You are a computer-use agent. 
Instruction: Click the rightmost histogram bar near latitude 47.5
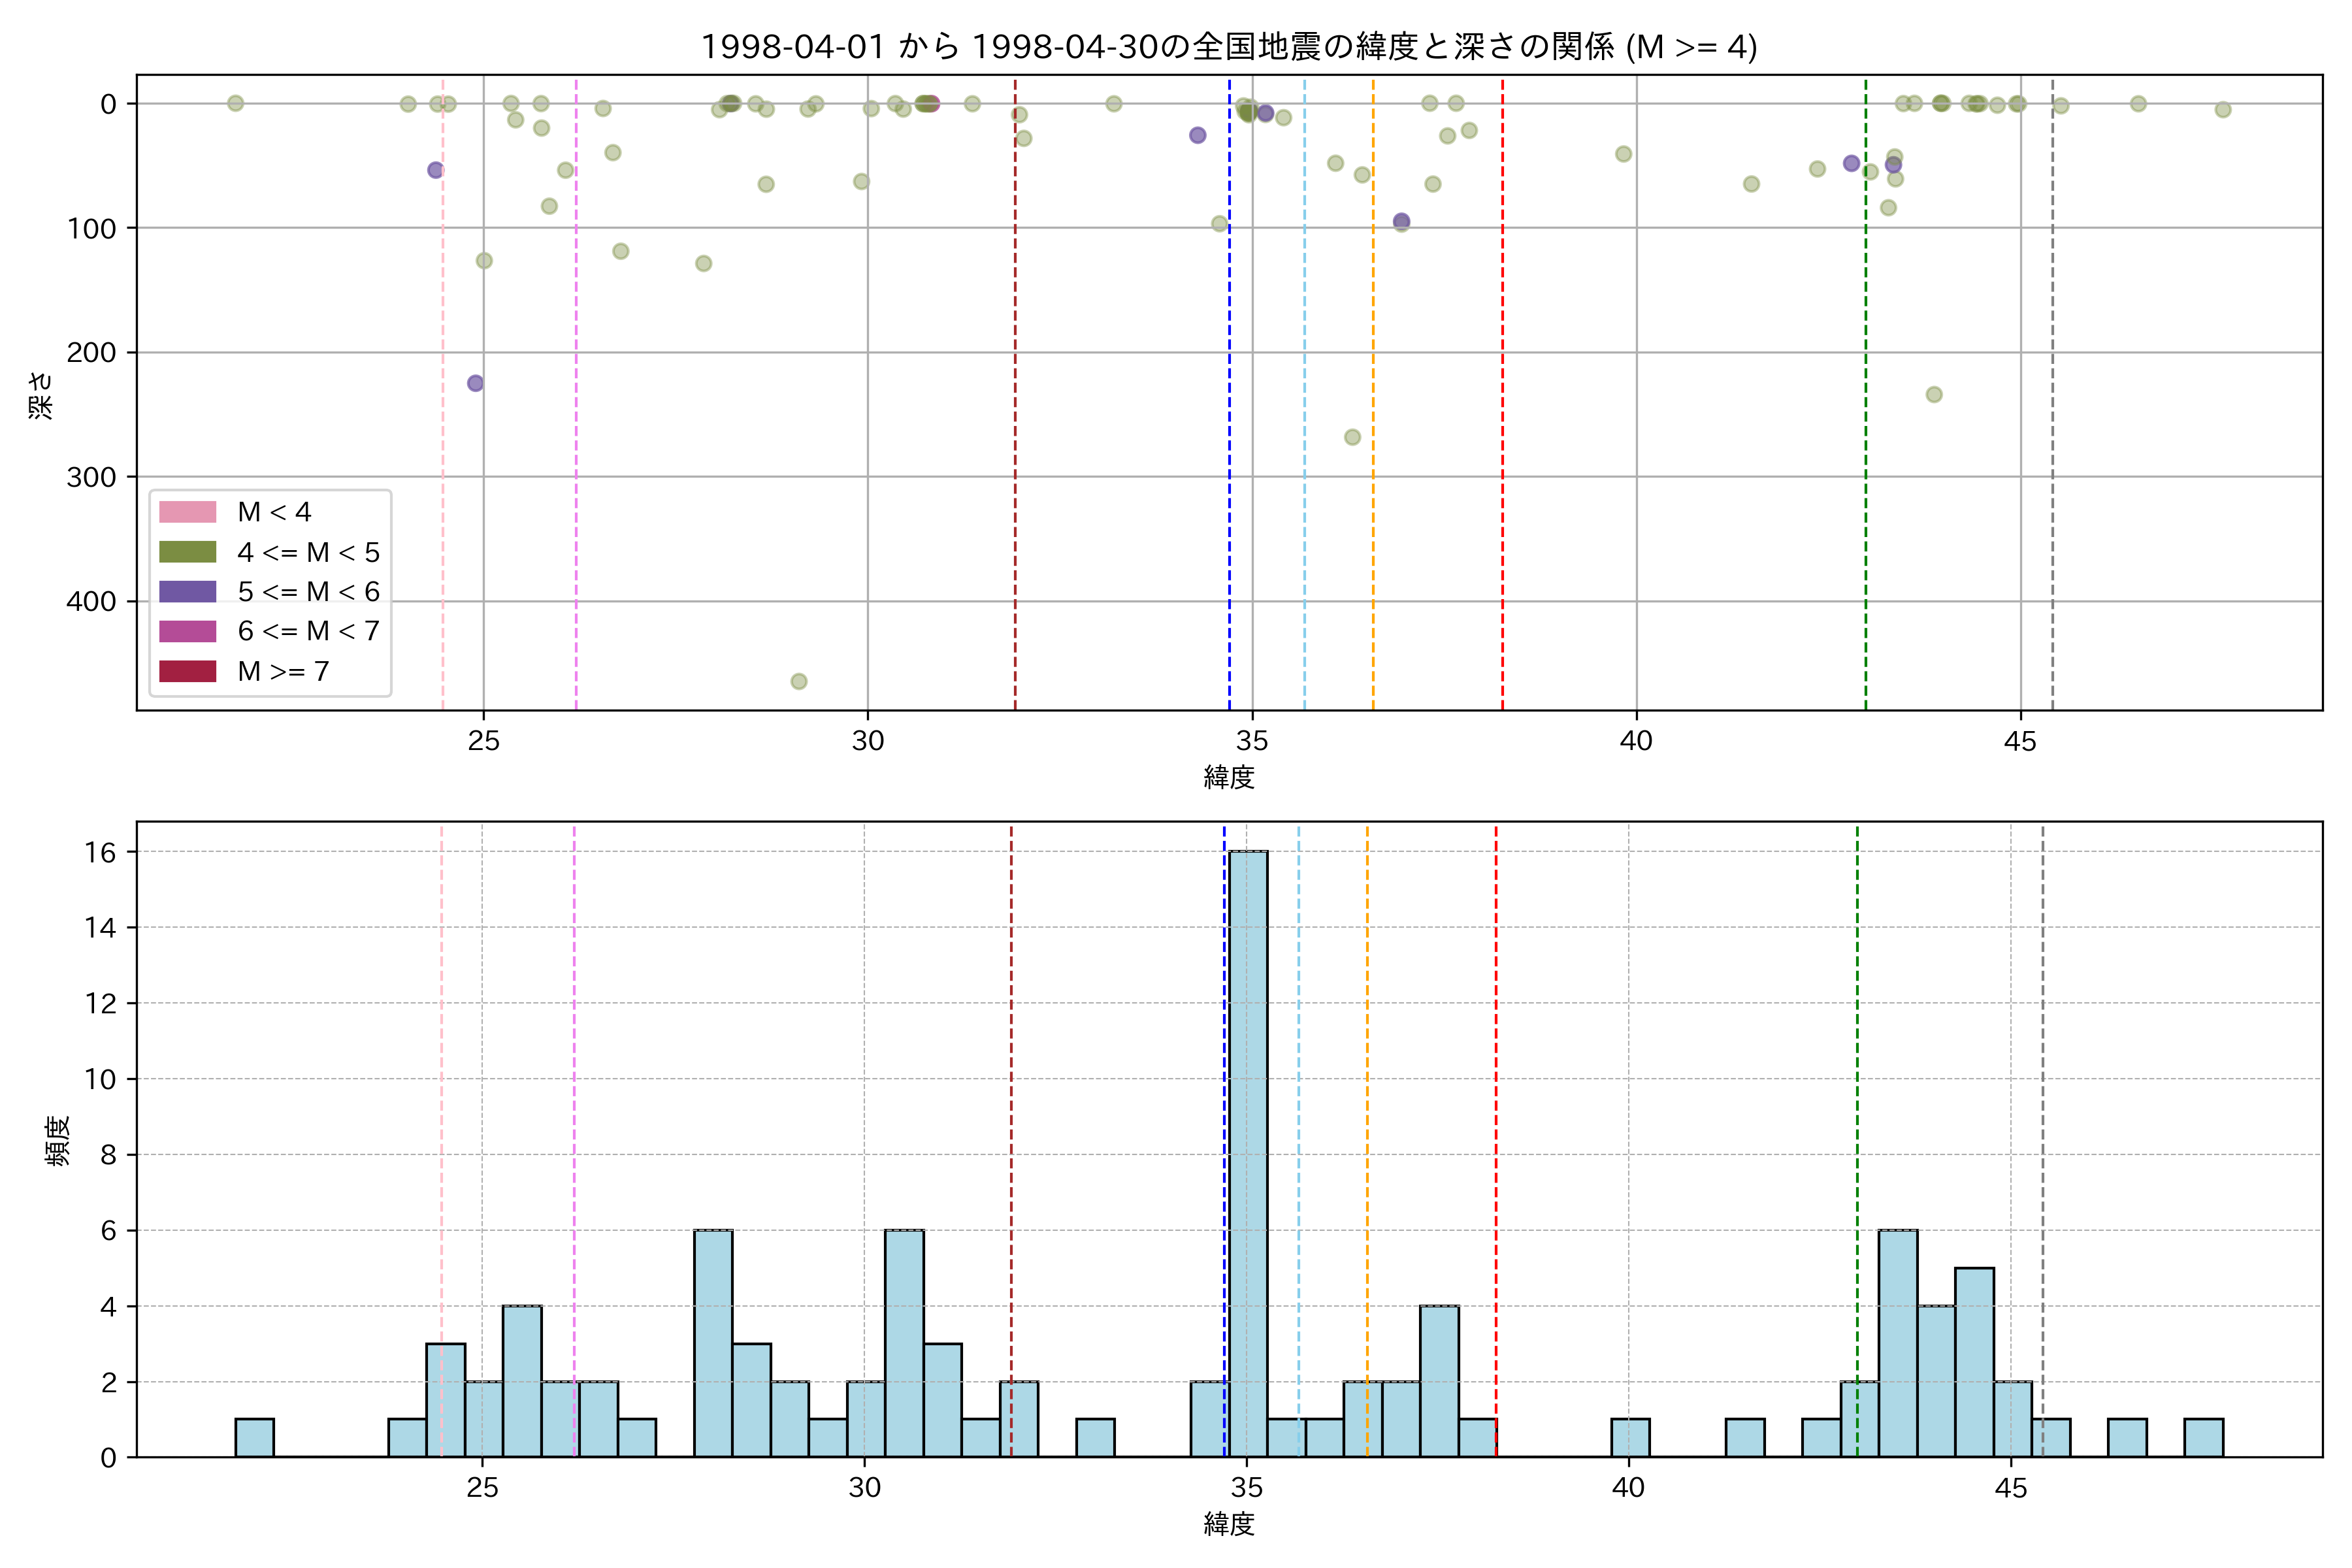(2203, 1438)
